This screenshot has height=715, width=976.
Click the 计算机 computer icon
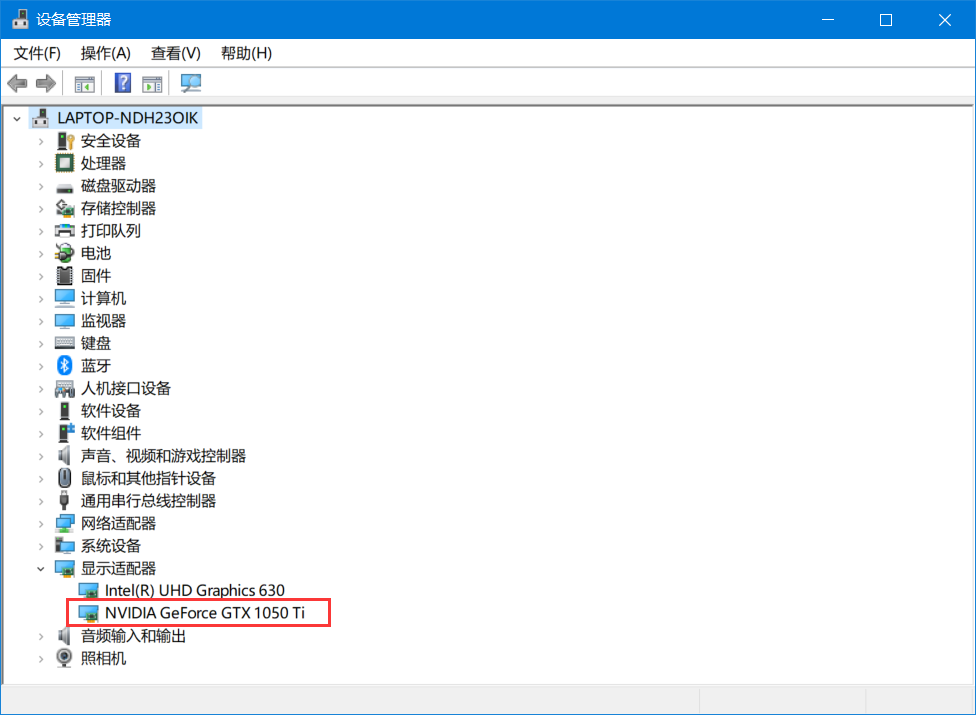tap(65, 298)
